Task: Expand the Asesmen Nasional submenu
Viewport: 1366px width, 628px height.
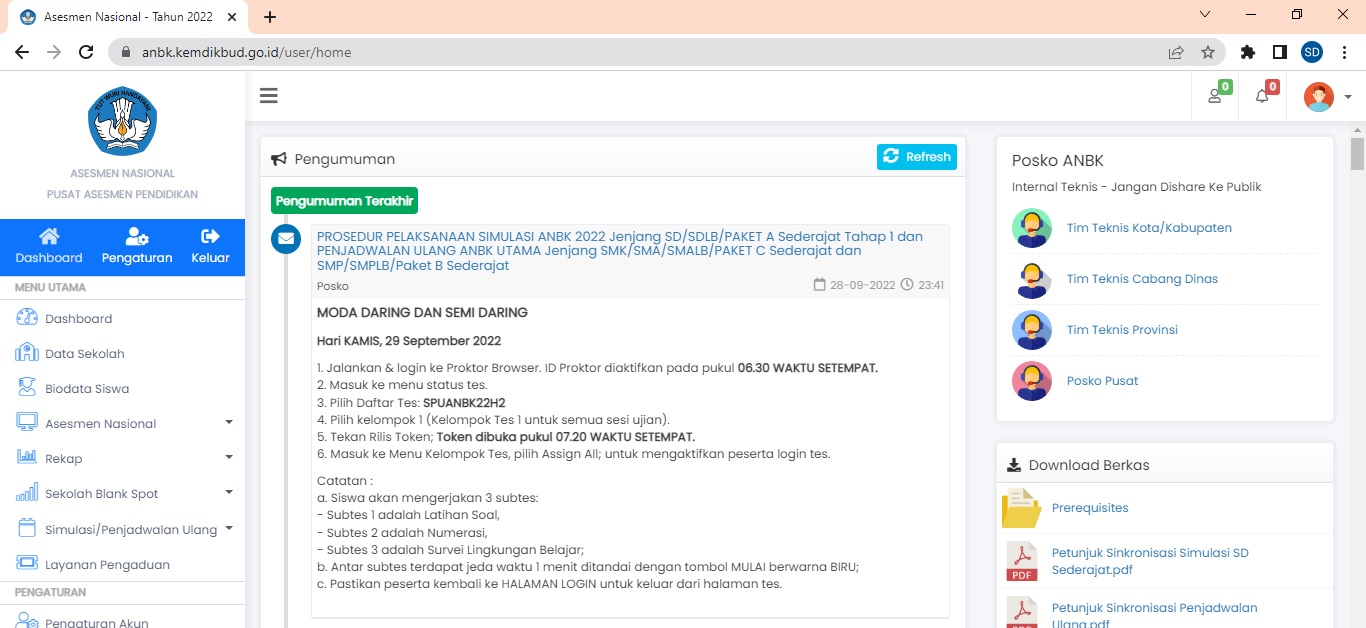Action: coord(228,423)
